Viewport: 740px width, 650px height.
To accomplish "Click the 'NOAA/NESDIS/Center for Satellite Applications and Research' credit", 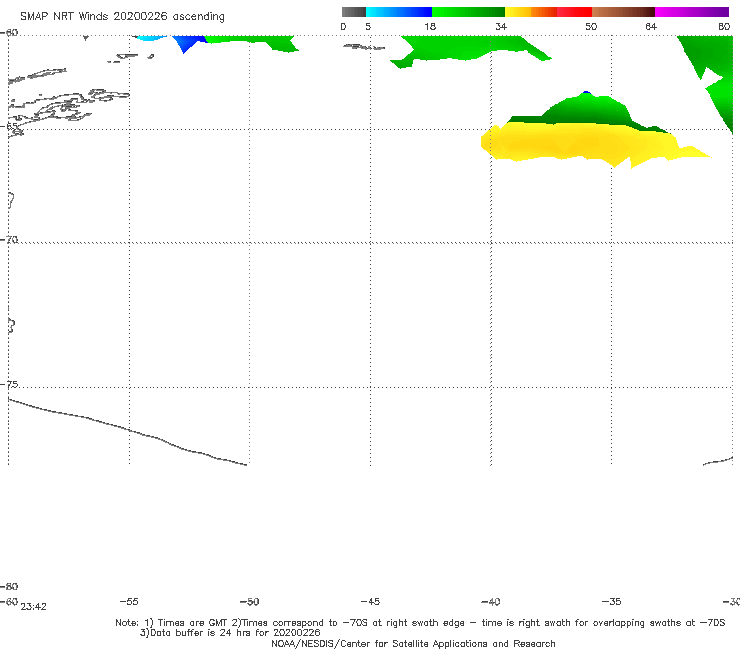I will [413, 643].
